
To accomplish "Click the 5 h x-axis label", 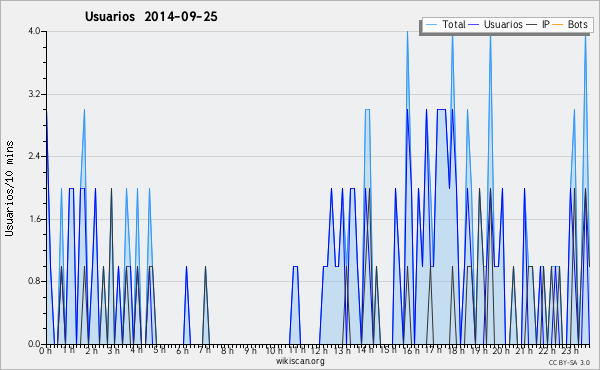I will [x=159, y=350].
